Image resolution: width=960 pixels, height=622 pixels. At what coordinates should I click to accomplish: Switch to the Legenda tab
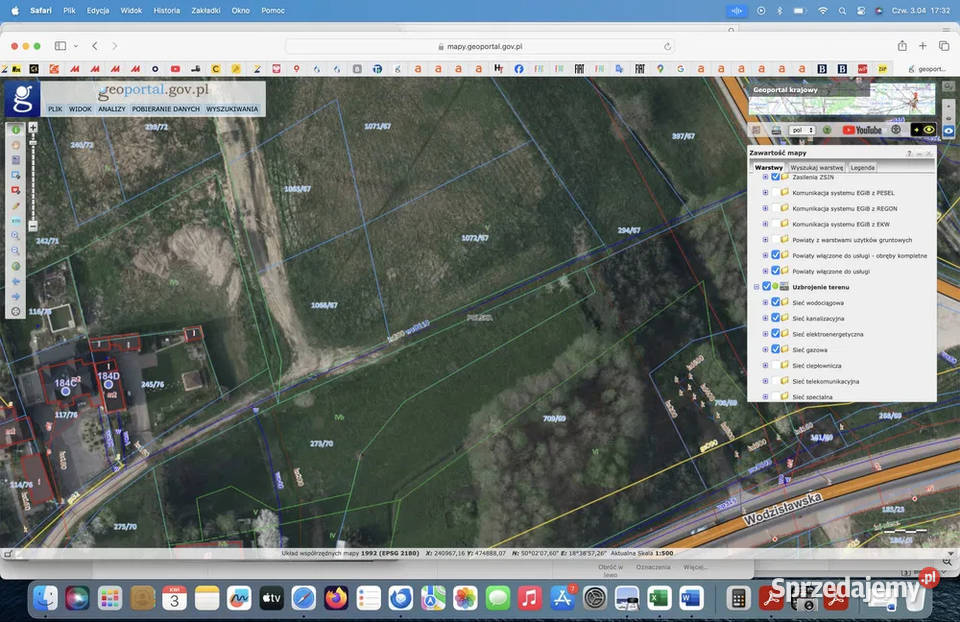click(x=862, y=168)
